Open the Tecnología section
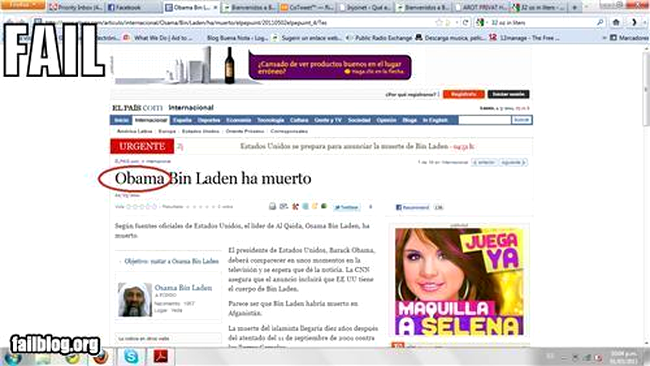Viewport: 650px width, 366px height. [x=271, y=120]
